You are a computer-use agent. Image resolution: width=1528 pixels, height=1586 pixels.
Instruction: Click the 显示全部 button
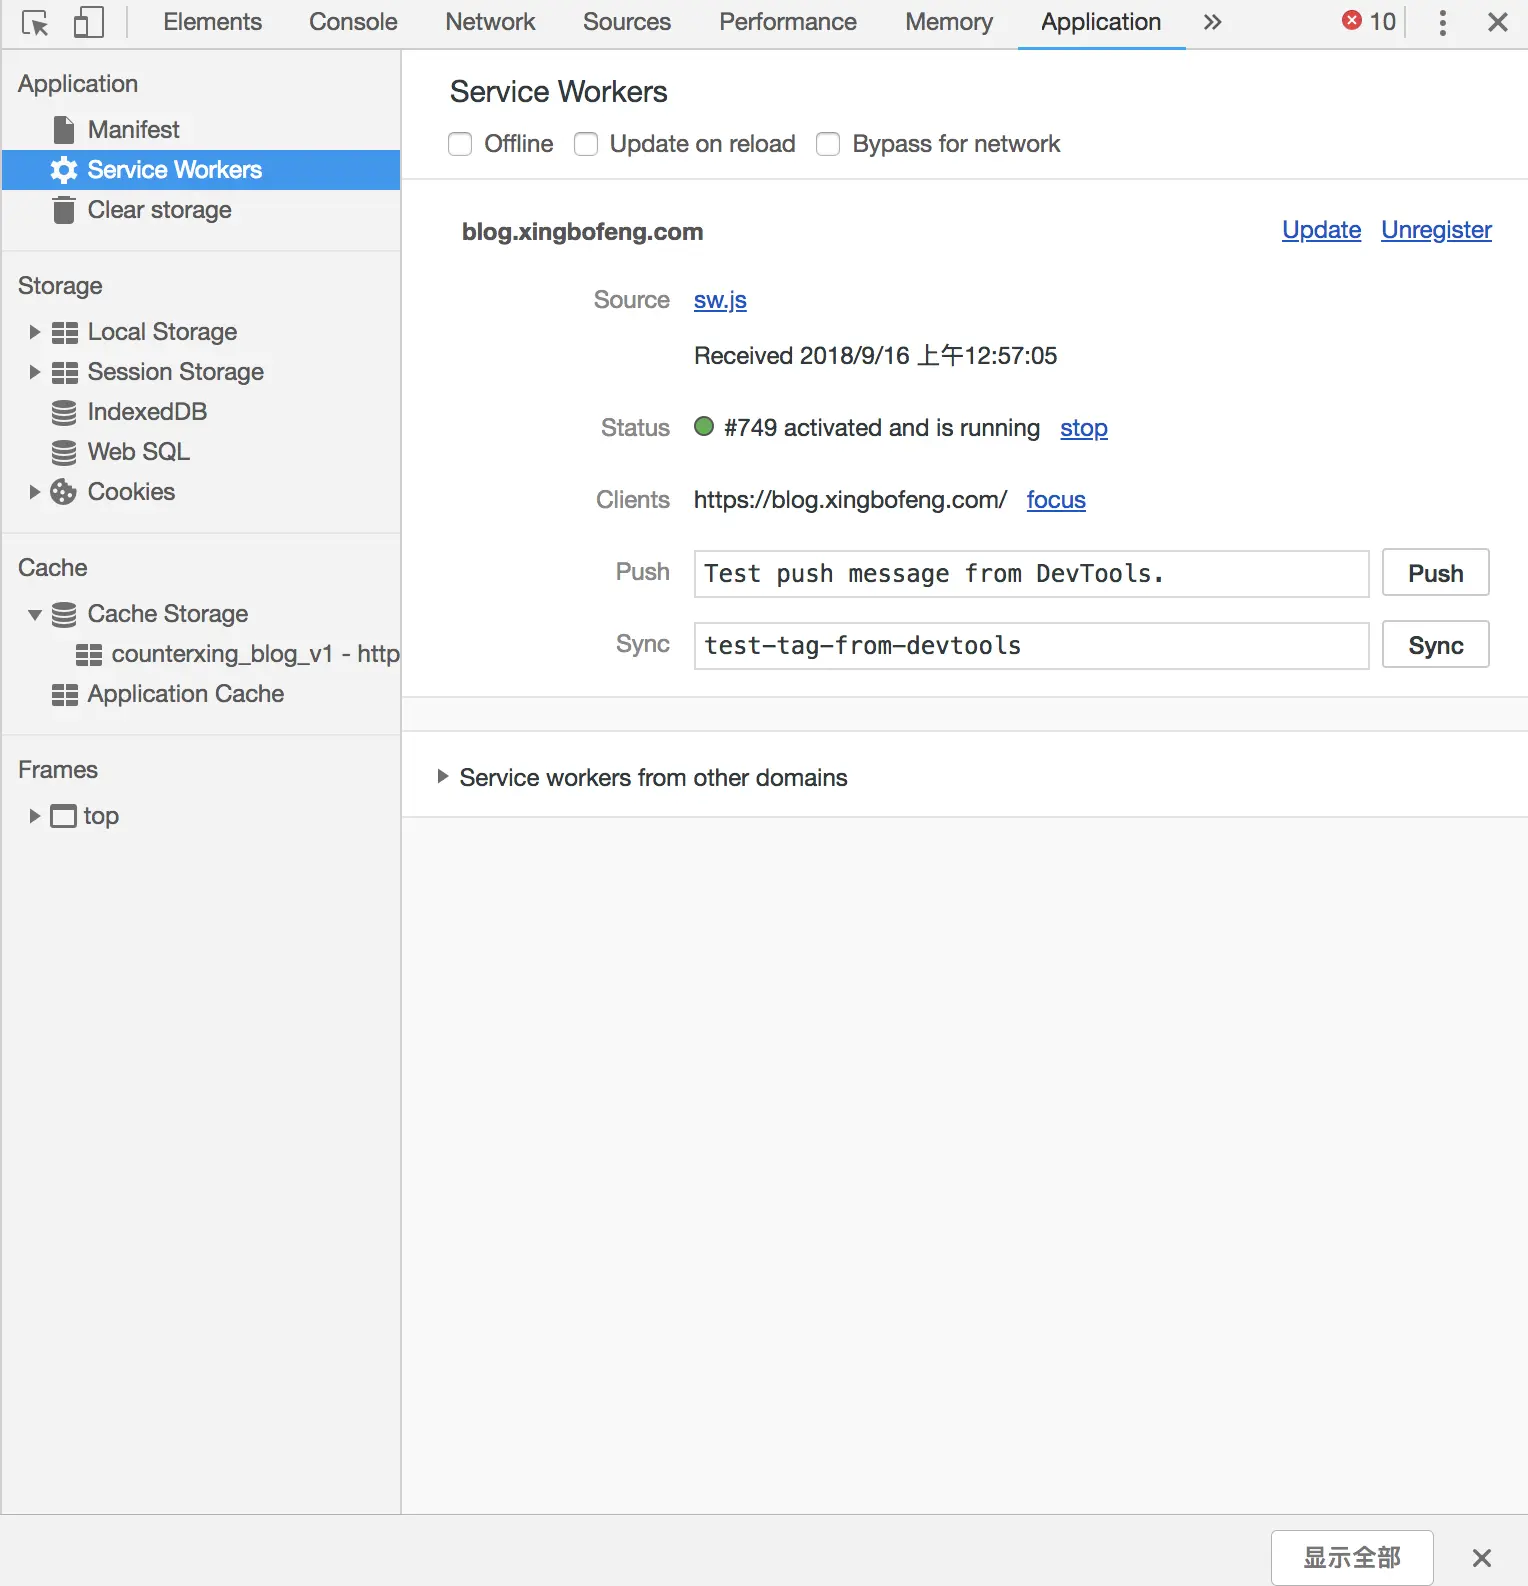(1352, 1558)
